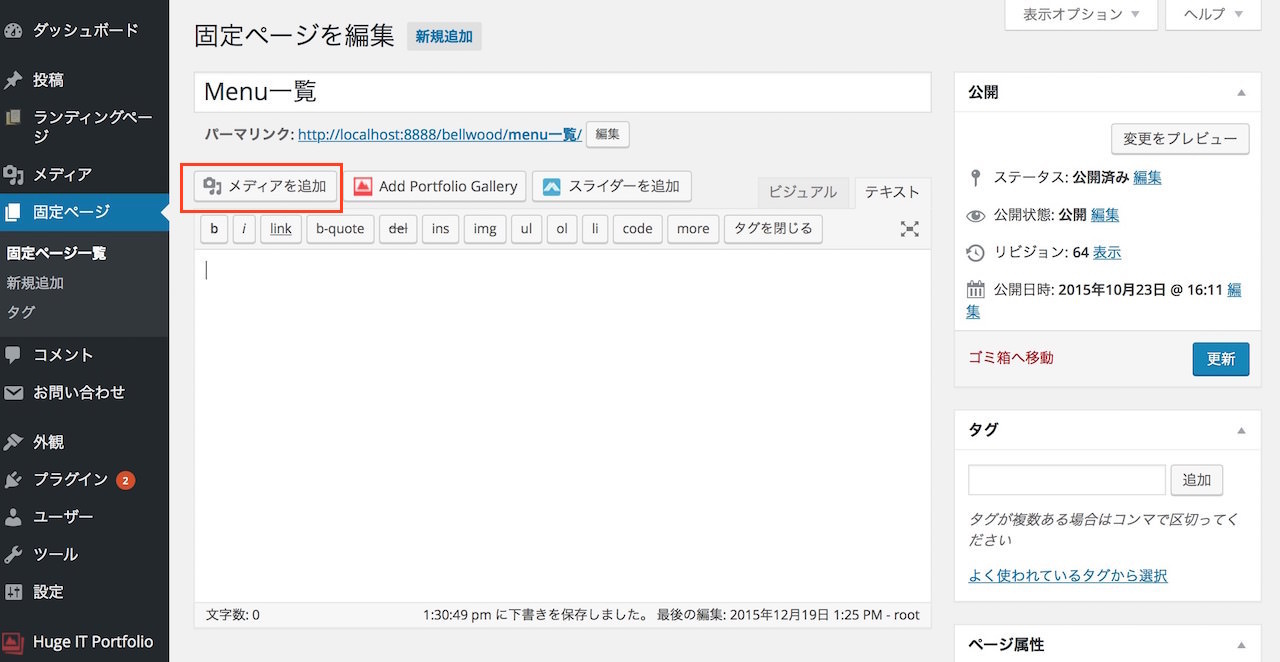Apply bold with the b toolbar button

[x=214, y=228]
